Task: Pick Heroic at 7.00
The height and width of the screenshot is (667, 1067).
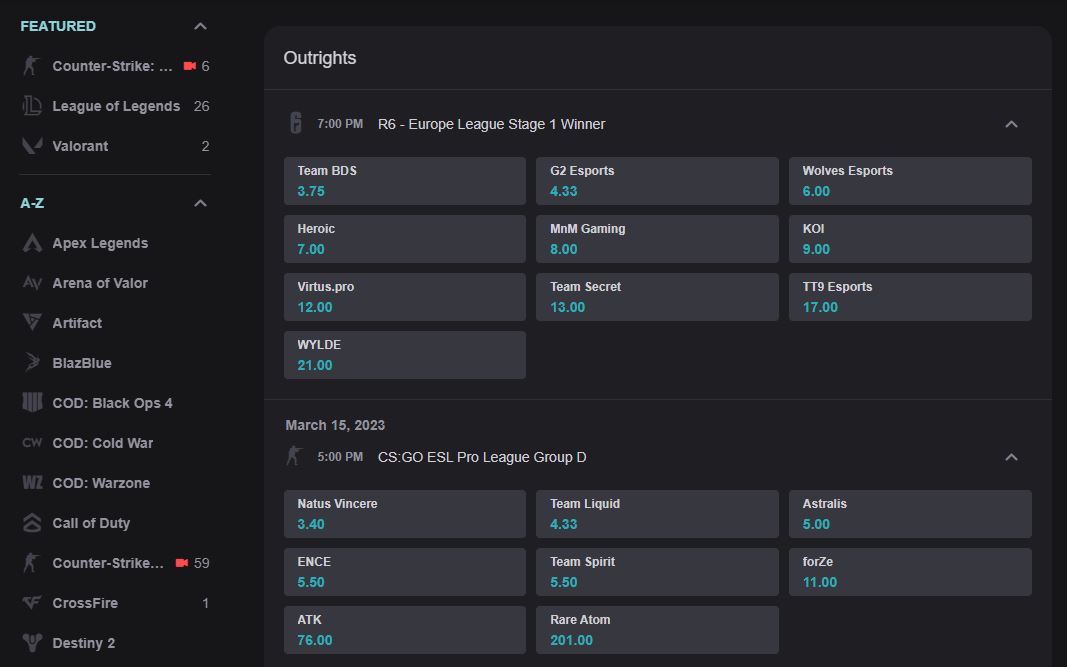Action: (405, 239)
